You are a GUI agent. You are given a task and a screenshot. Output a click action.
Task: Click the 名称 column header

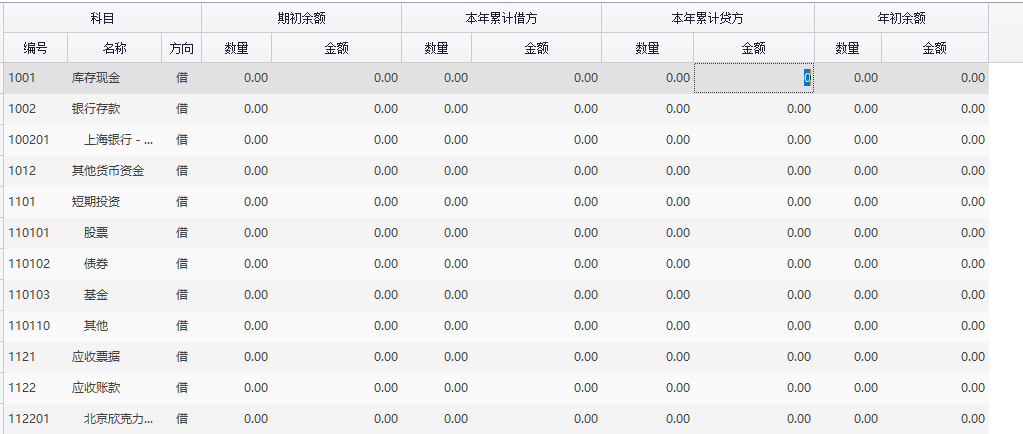(x=114, y=48)
